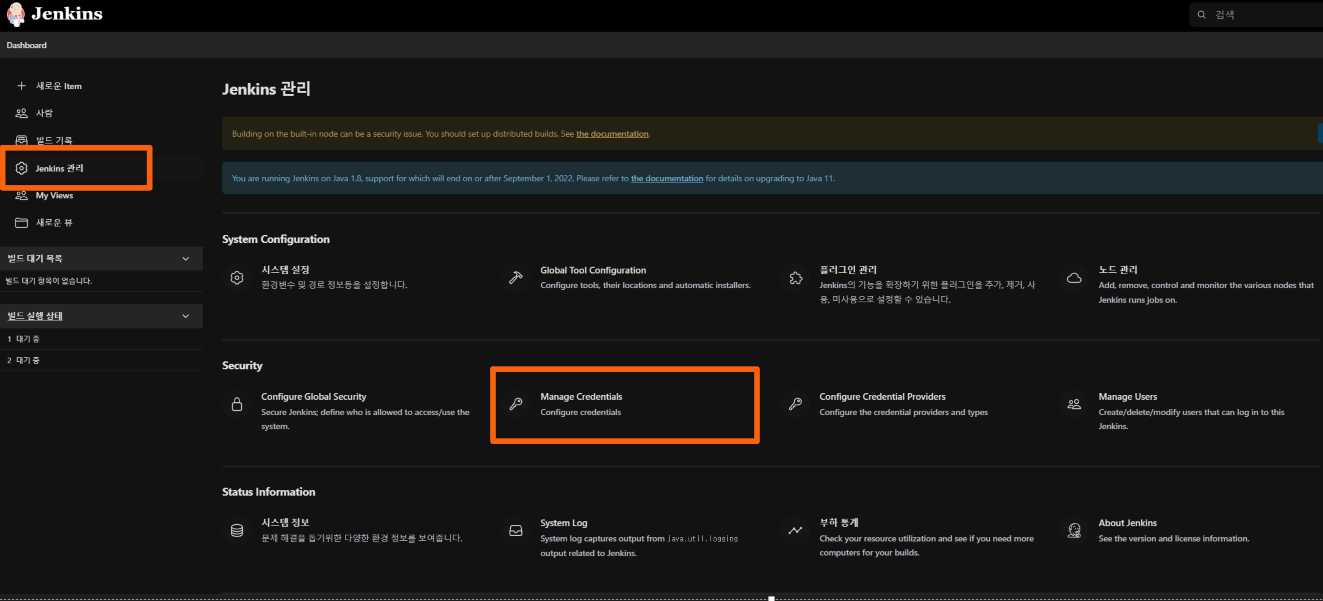1323x601 pixels.
Task: Click the hammer icon for Global Tool Configuration
Action: coord(516,278)
